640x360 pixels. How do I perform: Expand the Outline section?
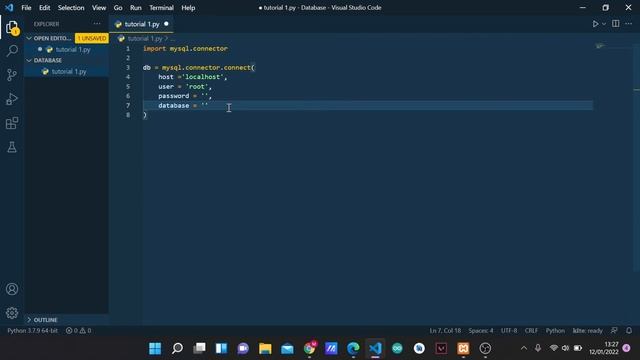click(29, 320)
